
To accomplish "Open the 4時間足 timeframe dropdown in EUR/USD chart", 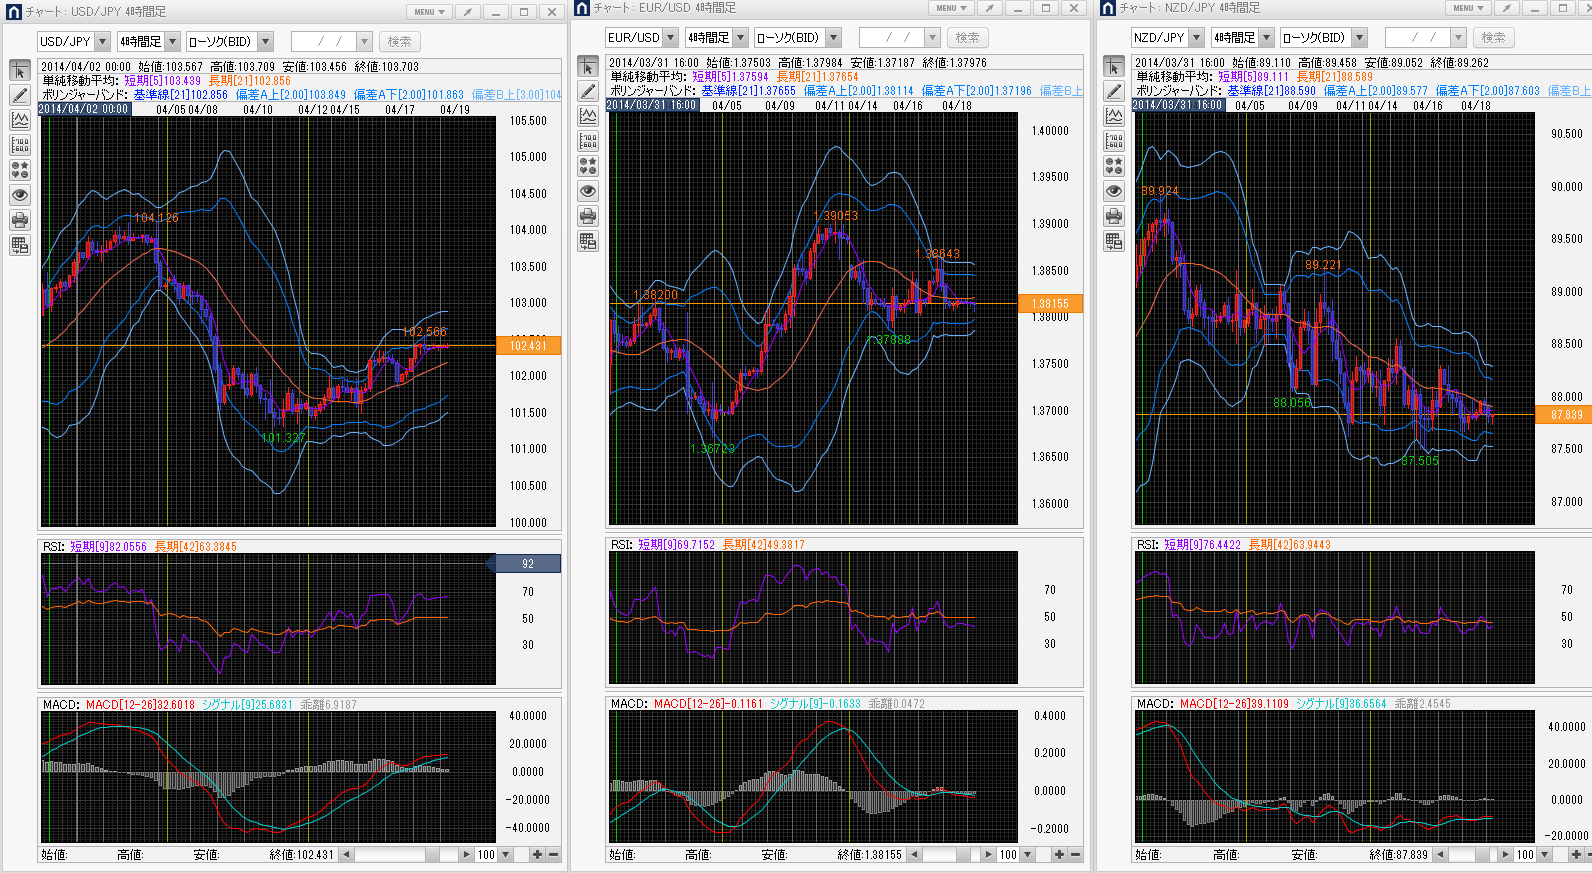I will pyautogui.click(x=741, y=38).
